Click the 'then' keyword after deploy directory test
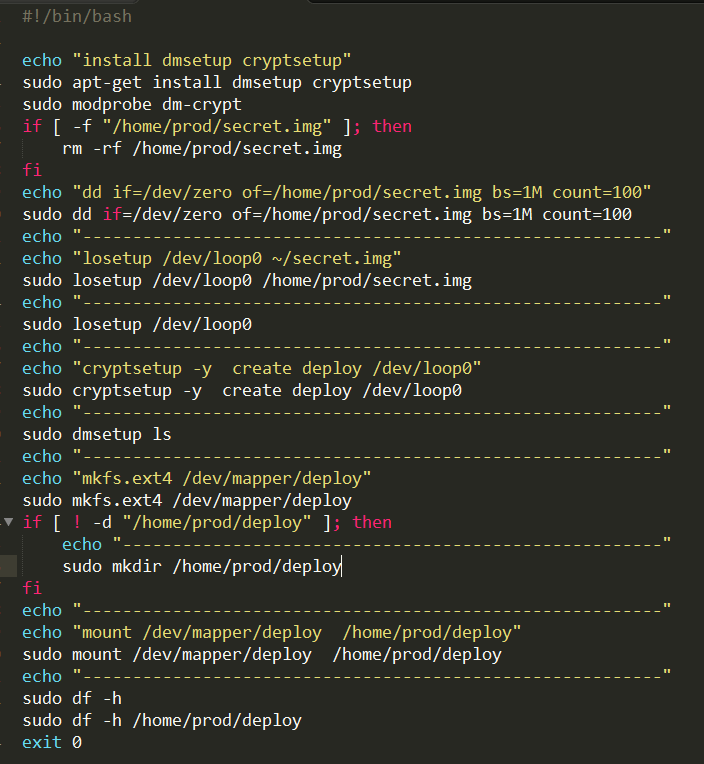Viewport: 704px width, 764px height. 372,522
